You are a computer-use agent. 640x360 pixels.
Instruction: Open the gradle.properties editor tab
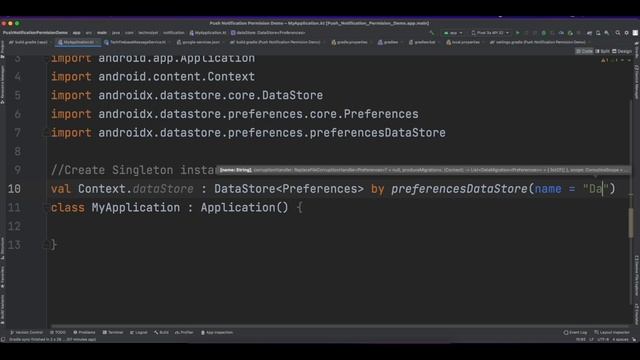click(351, 42)
